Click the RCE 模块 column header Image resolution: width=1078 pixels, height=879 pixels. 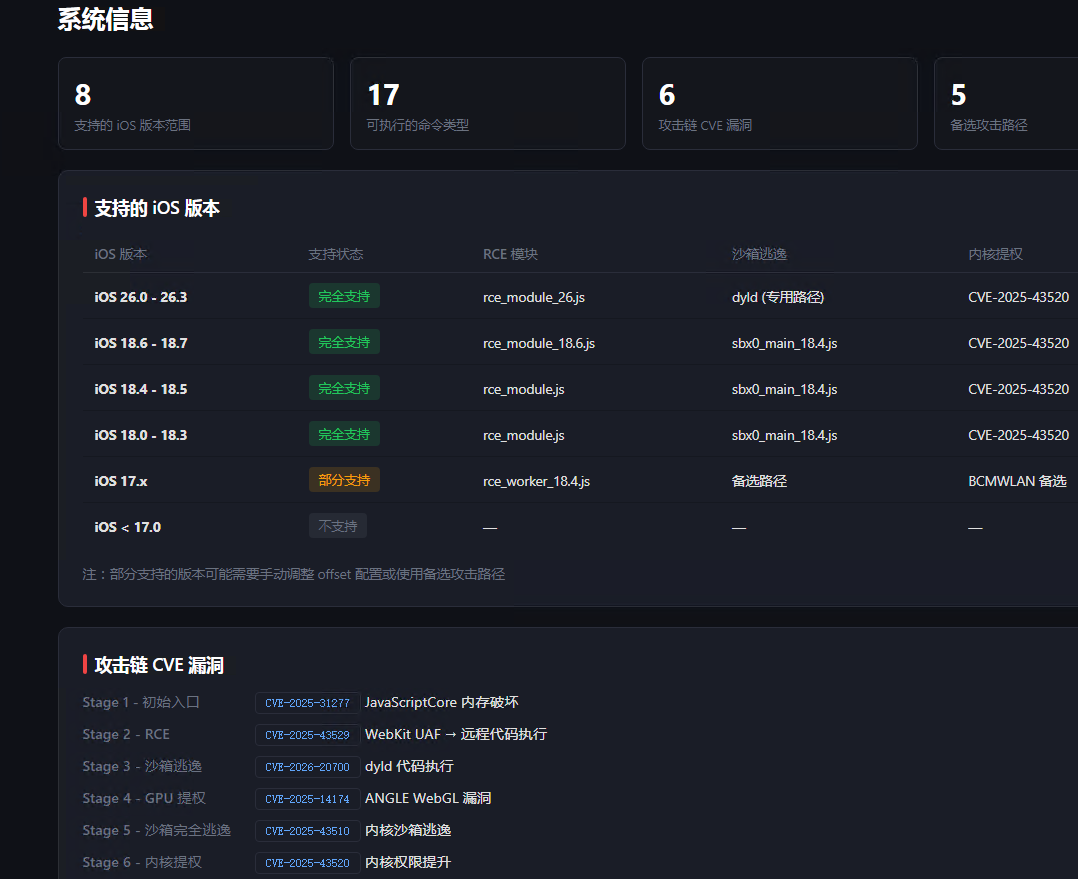(x=510, y=254)
